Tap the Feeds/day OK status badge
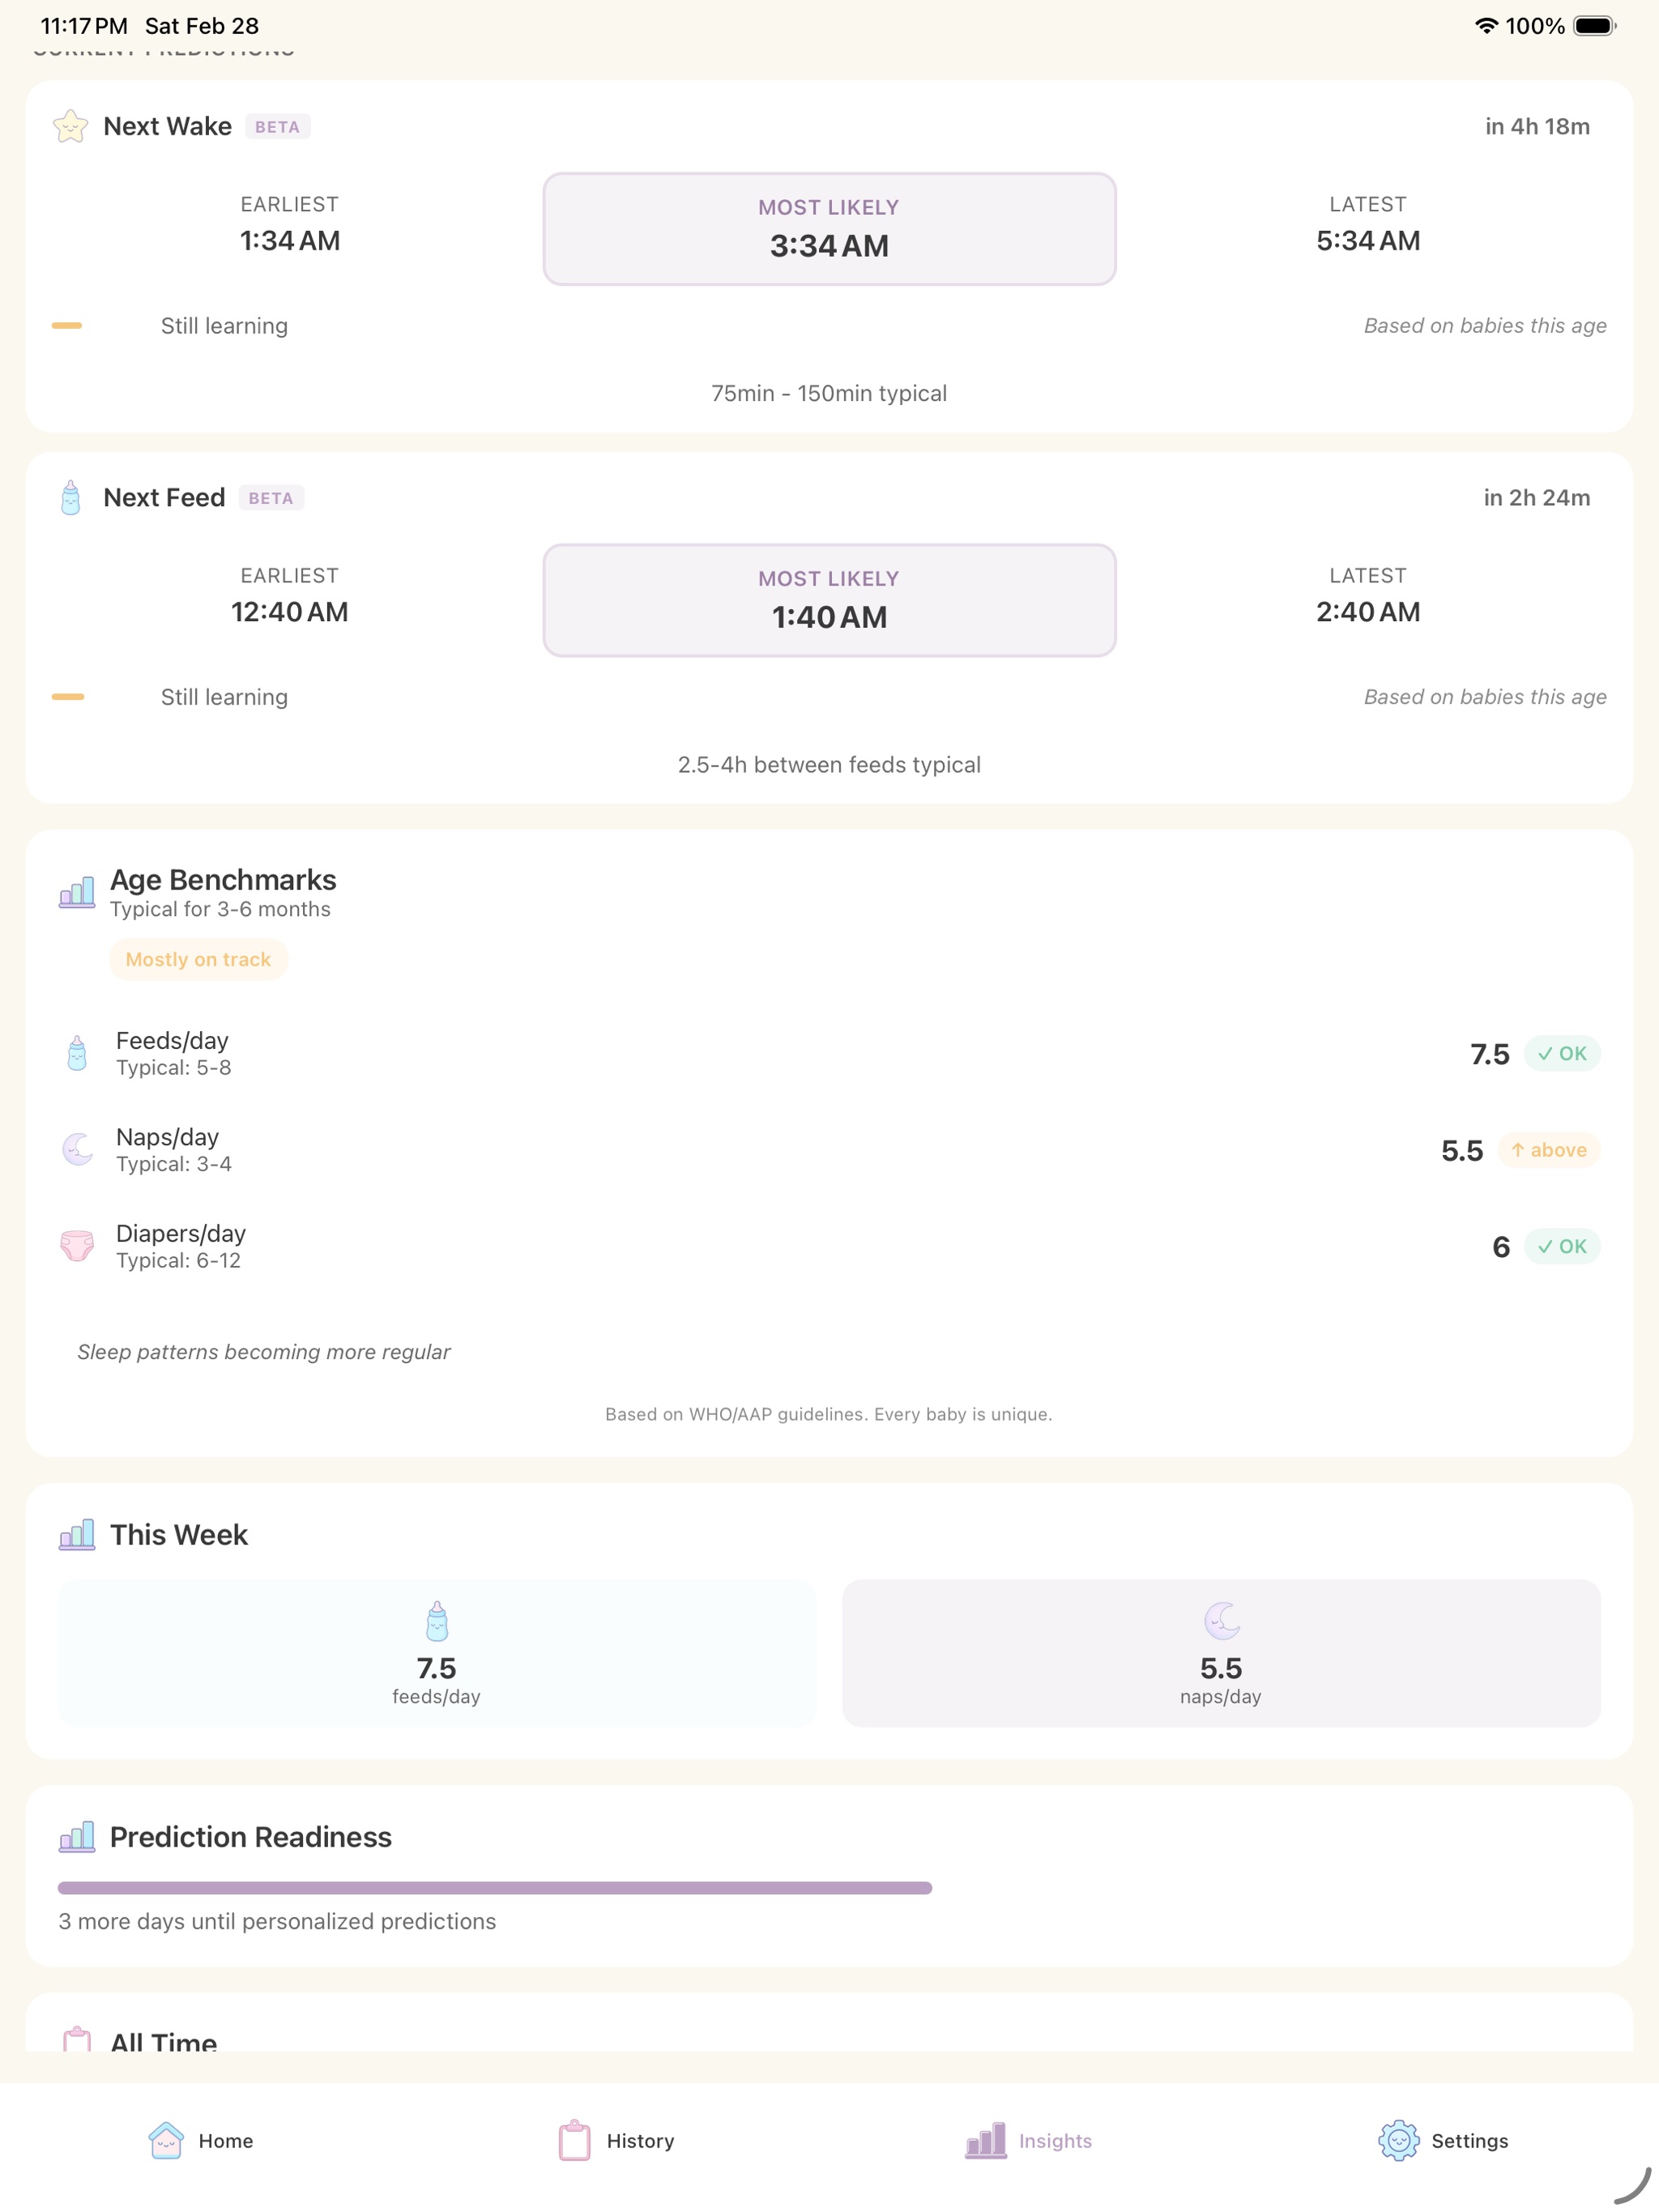The image size is (1659, 2212). click(1562, 1053)
